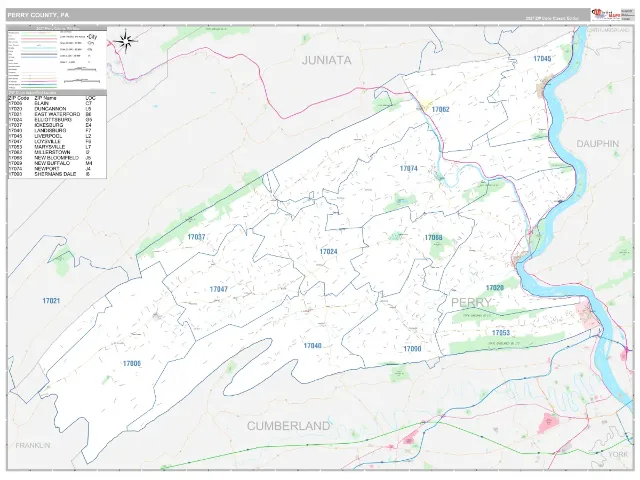Click the publisher logo in the header
Image resolution: width=640 pixels, height=480 pixels.
pyautogui.click(x=606, y=15)
